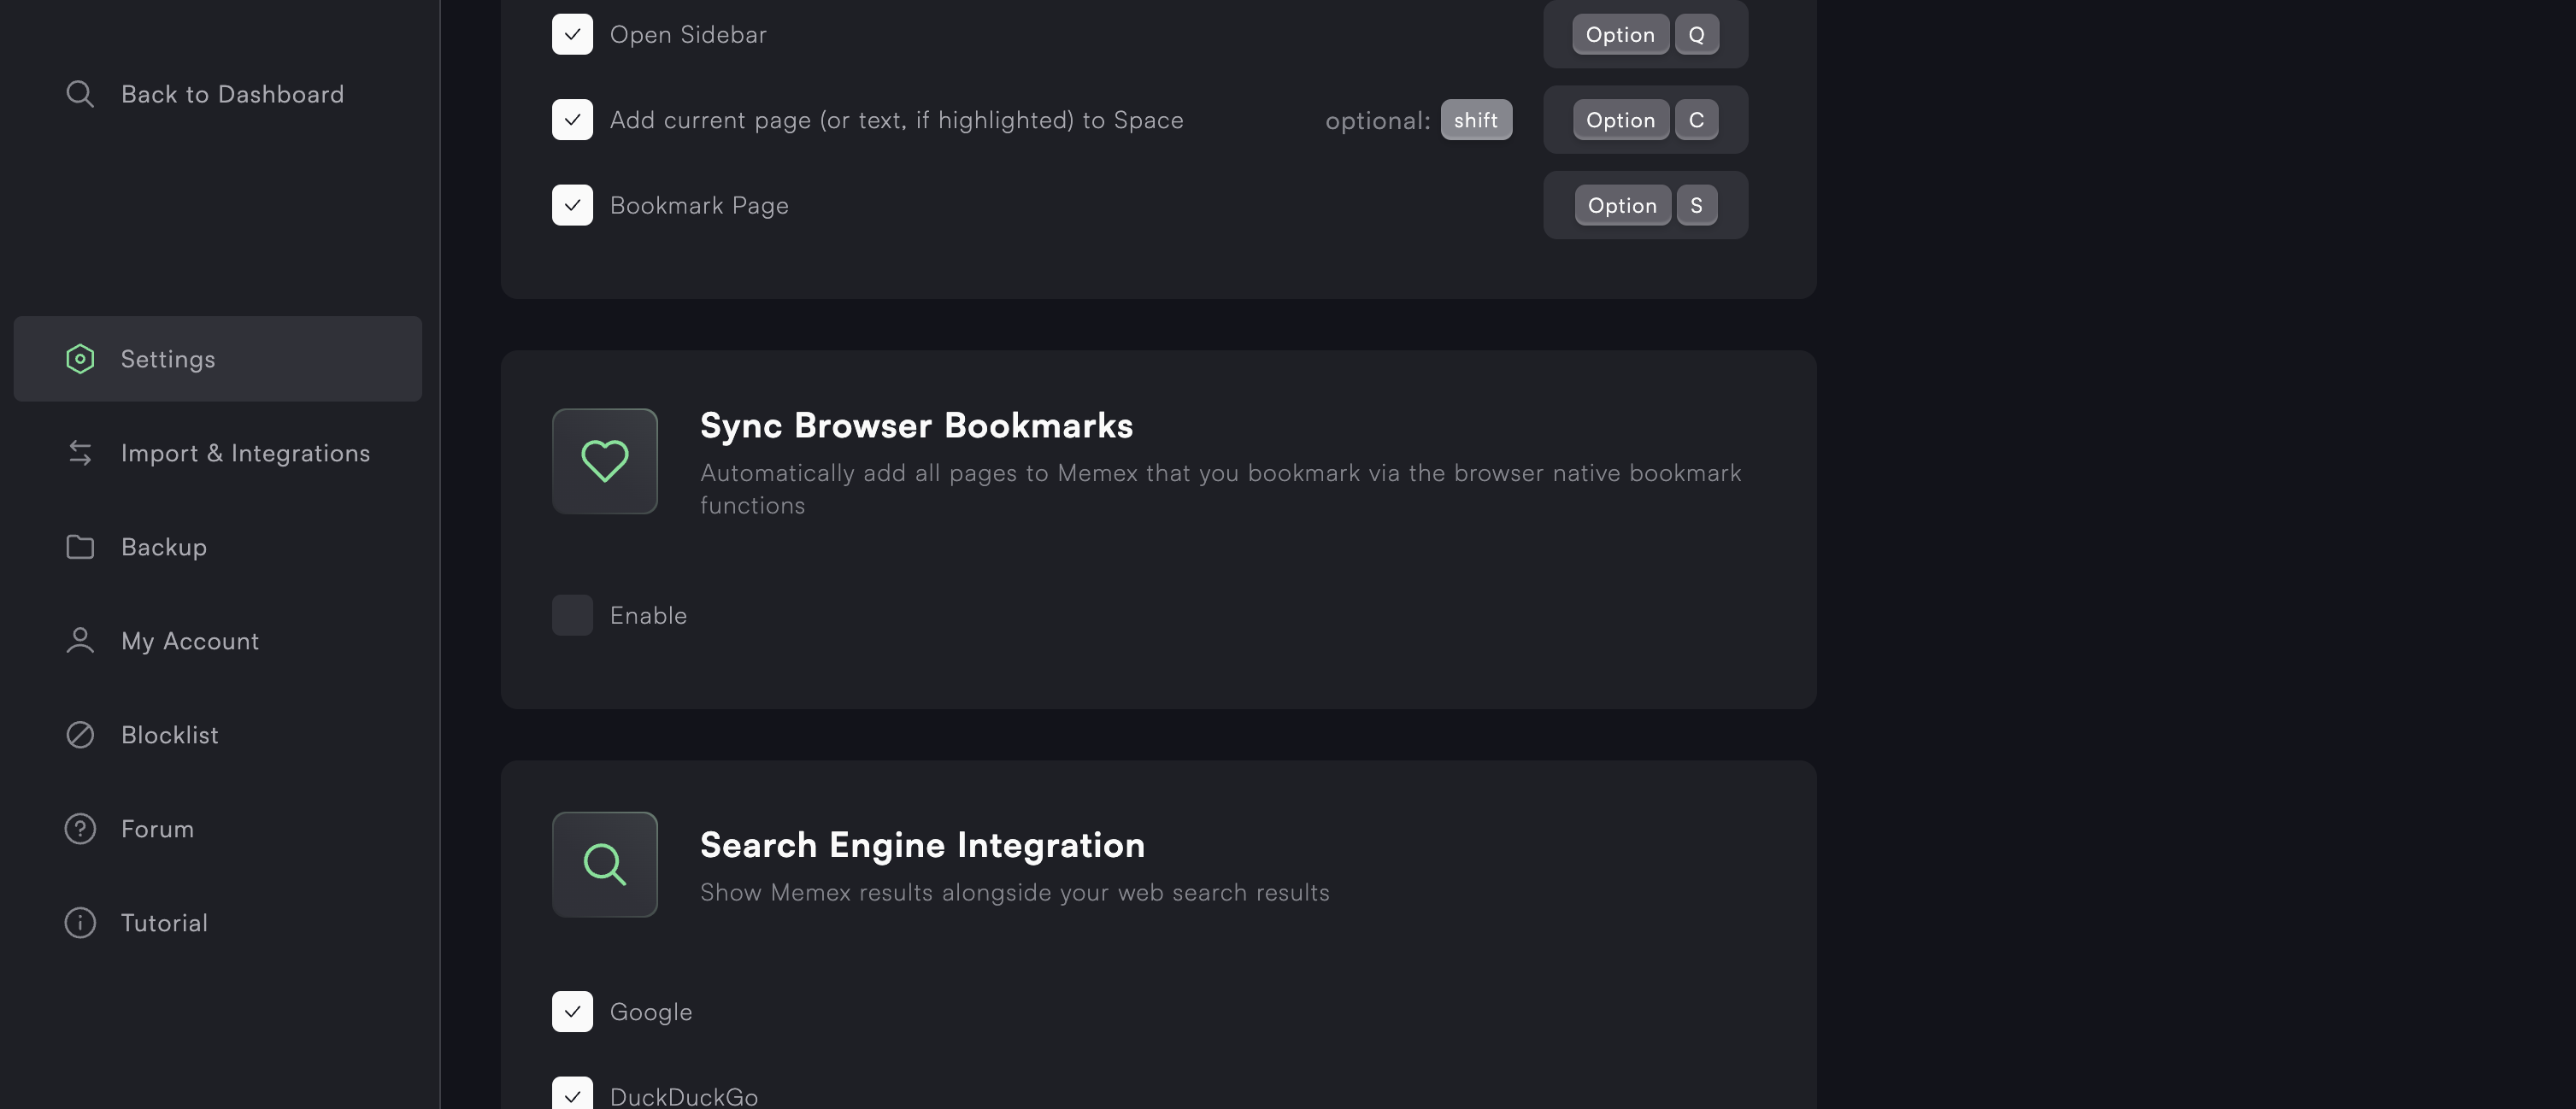Image resolution: width=2576 pixels, height=1109 pixels.
Task: Edit the Option Q shortcut field
Action: click(1645, 34)
